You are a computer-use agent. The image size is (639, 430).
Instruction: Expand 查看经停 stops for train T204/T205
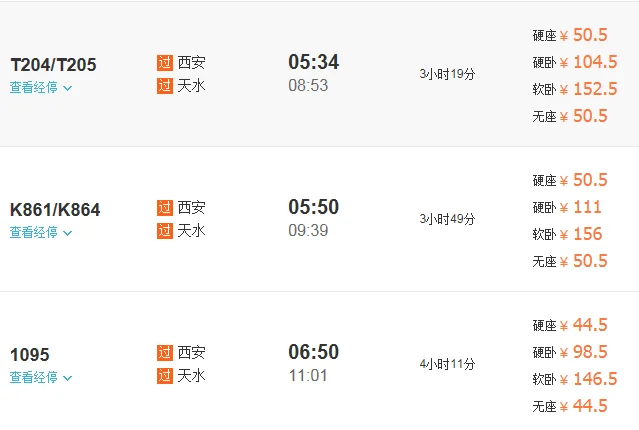point(41,88)
